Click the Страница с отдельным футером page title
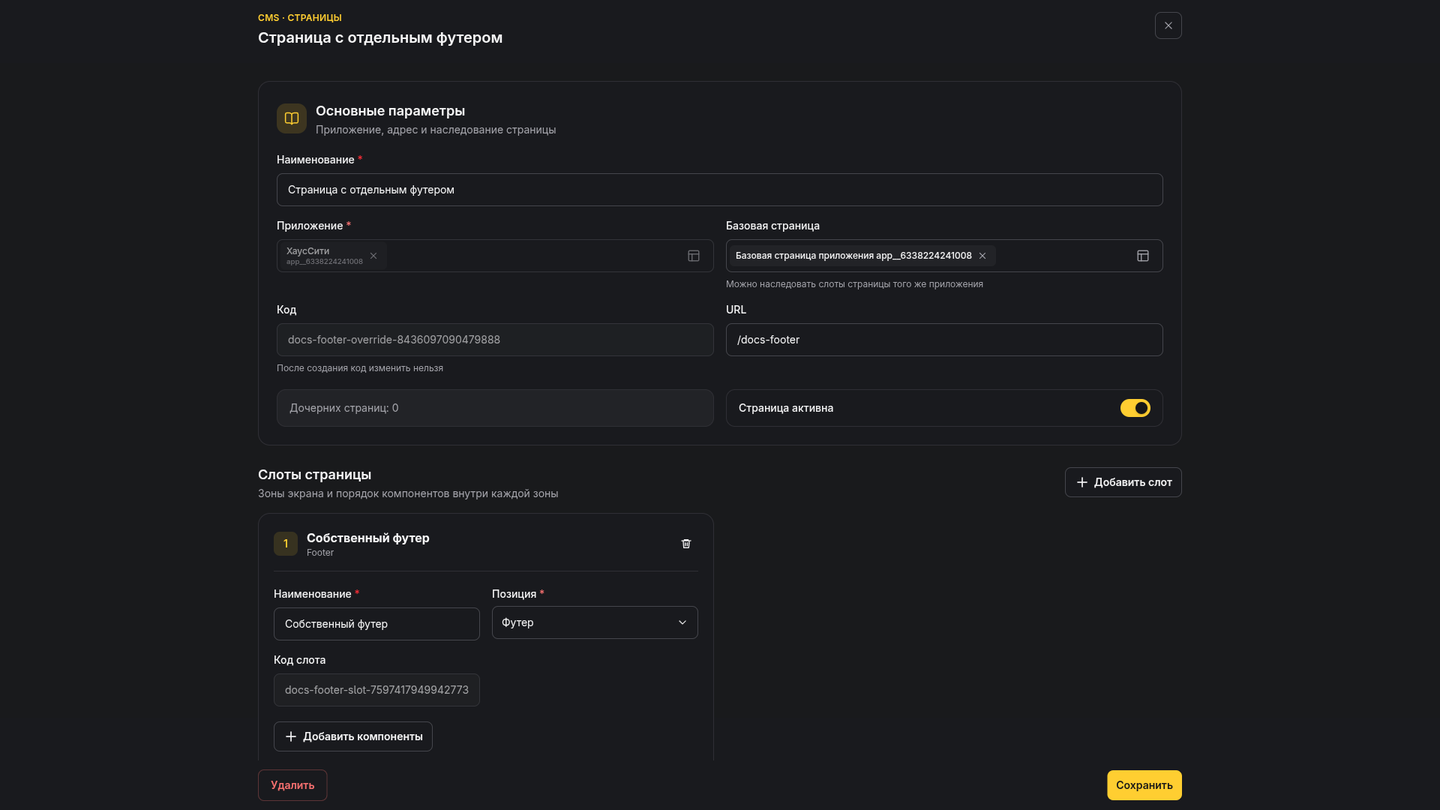 380,38
